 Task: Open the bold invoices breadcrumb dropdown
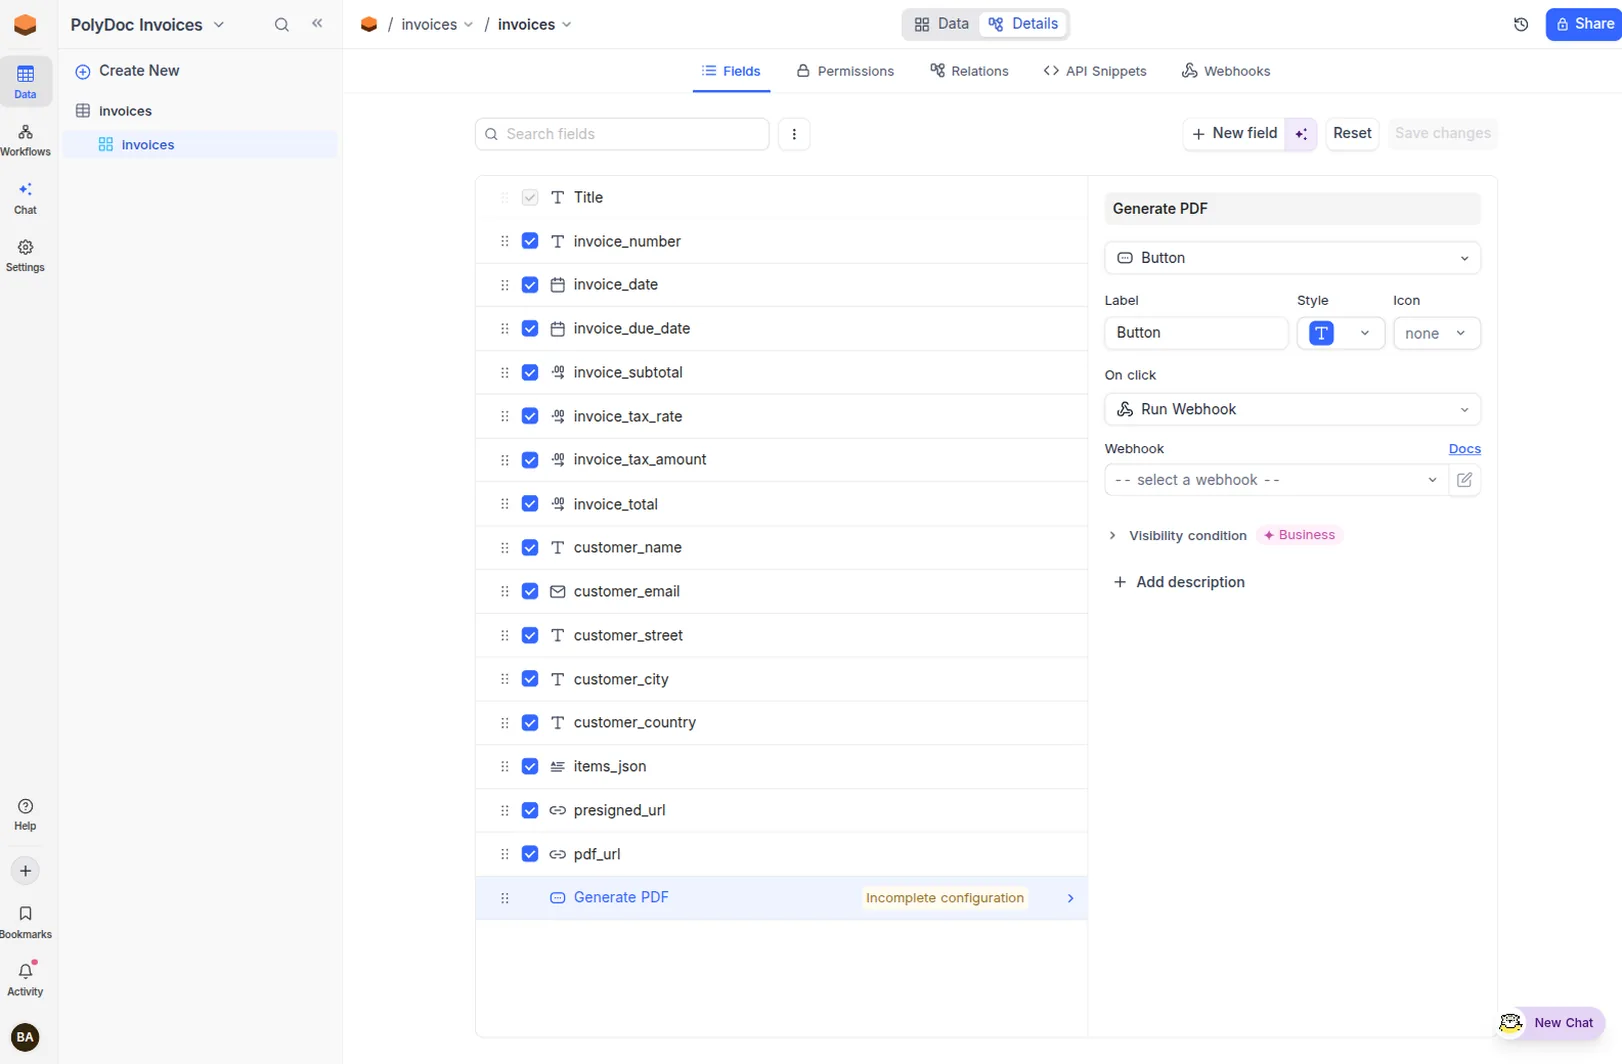pos(534,24)
